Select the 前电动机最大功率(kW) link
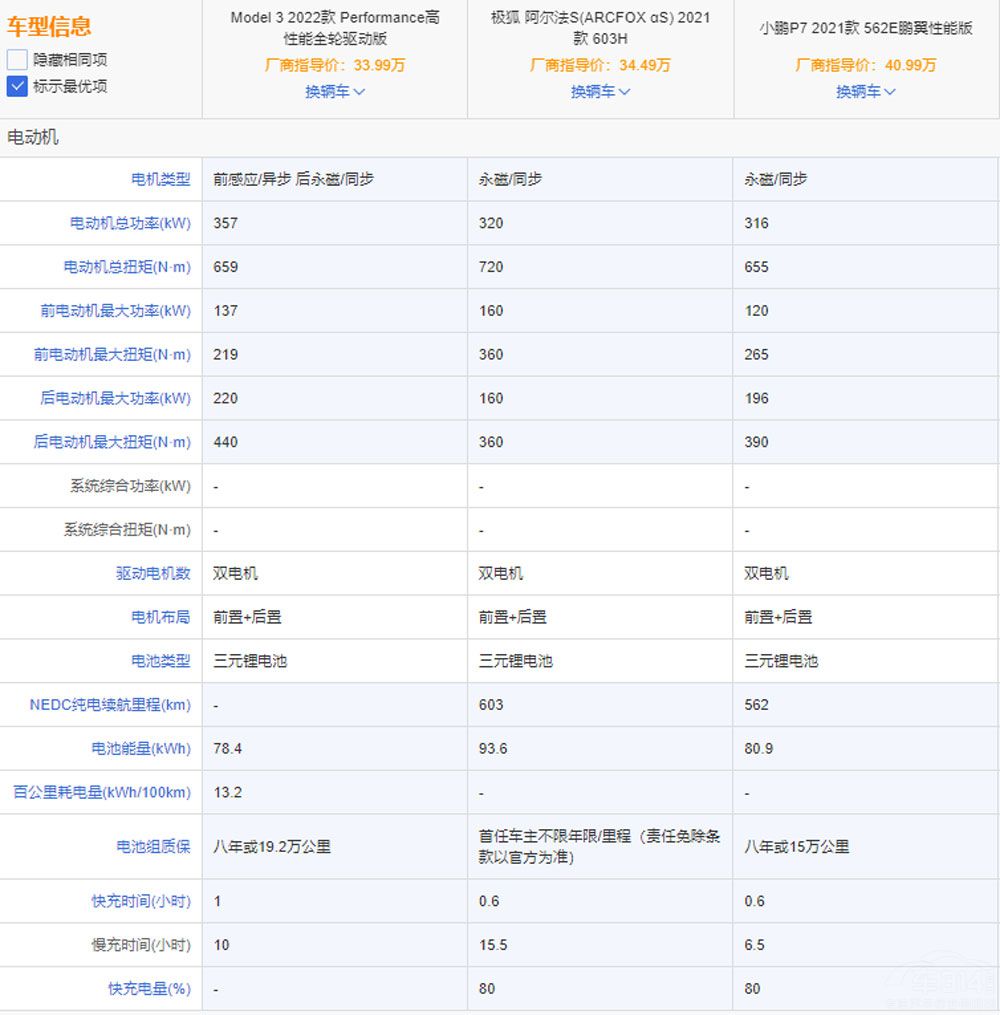Screen dimensions: 1000x1015 coord(115,311)
